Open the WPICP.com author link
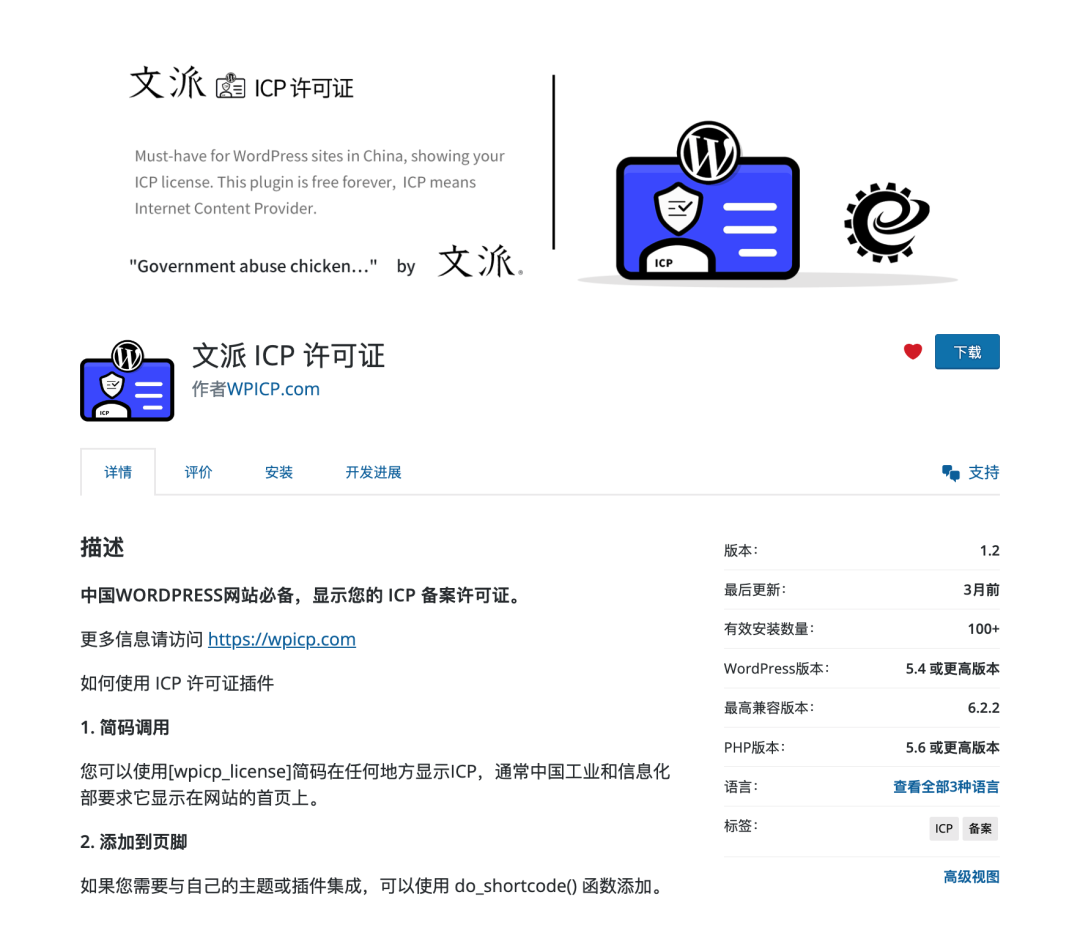The image size is (1080, 930). (273, 389)
